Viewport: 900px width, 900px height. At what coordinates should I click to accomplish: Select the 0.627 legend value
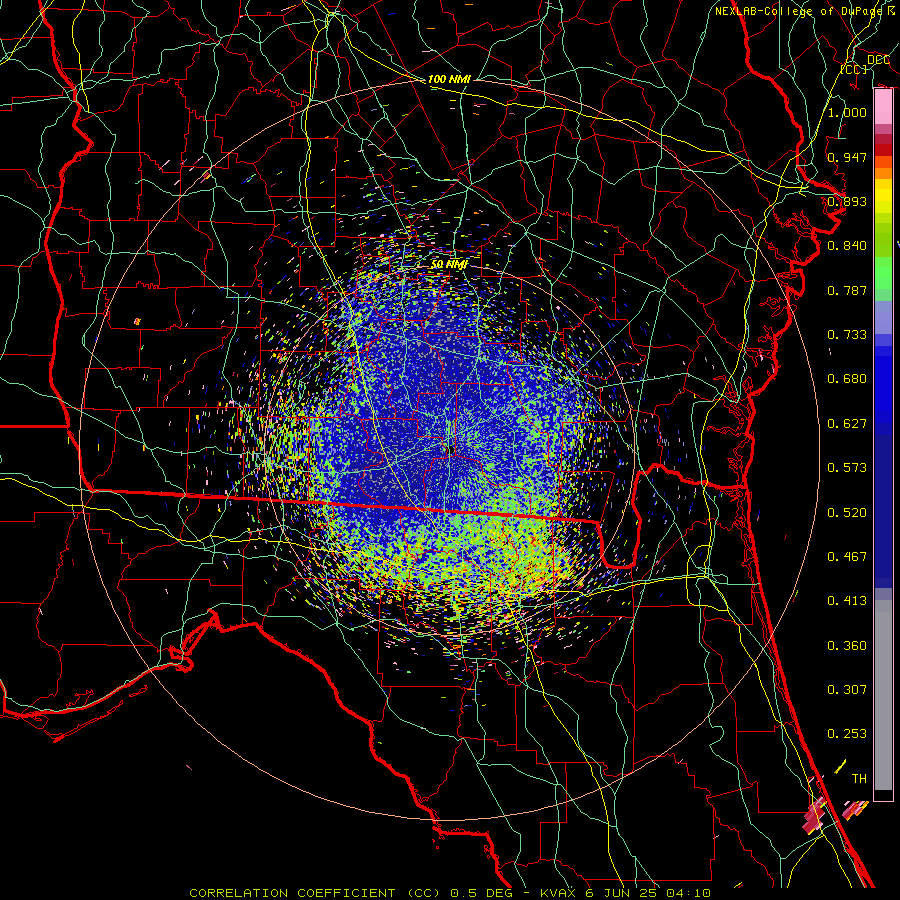(847, 423)
